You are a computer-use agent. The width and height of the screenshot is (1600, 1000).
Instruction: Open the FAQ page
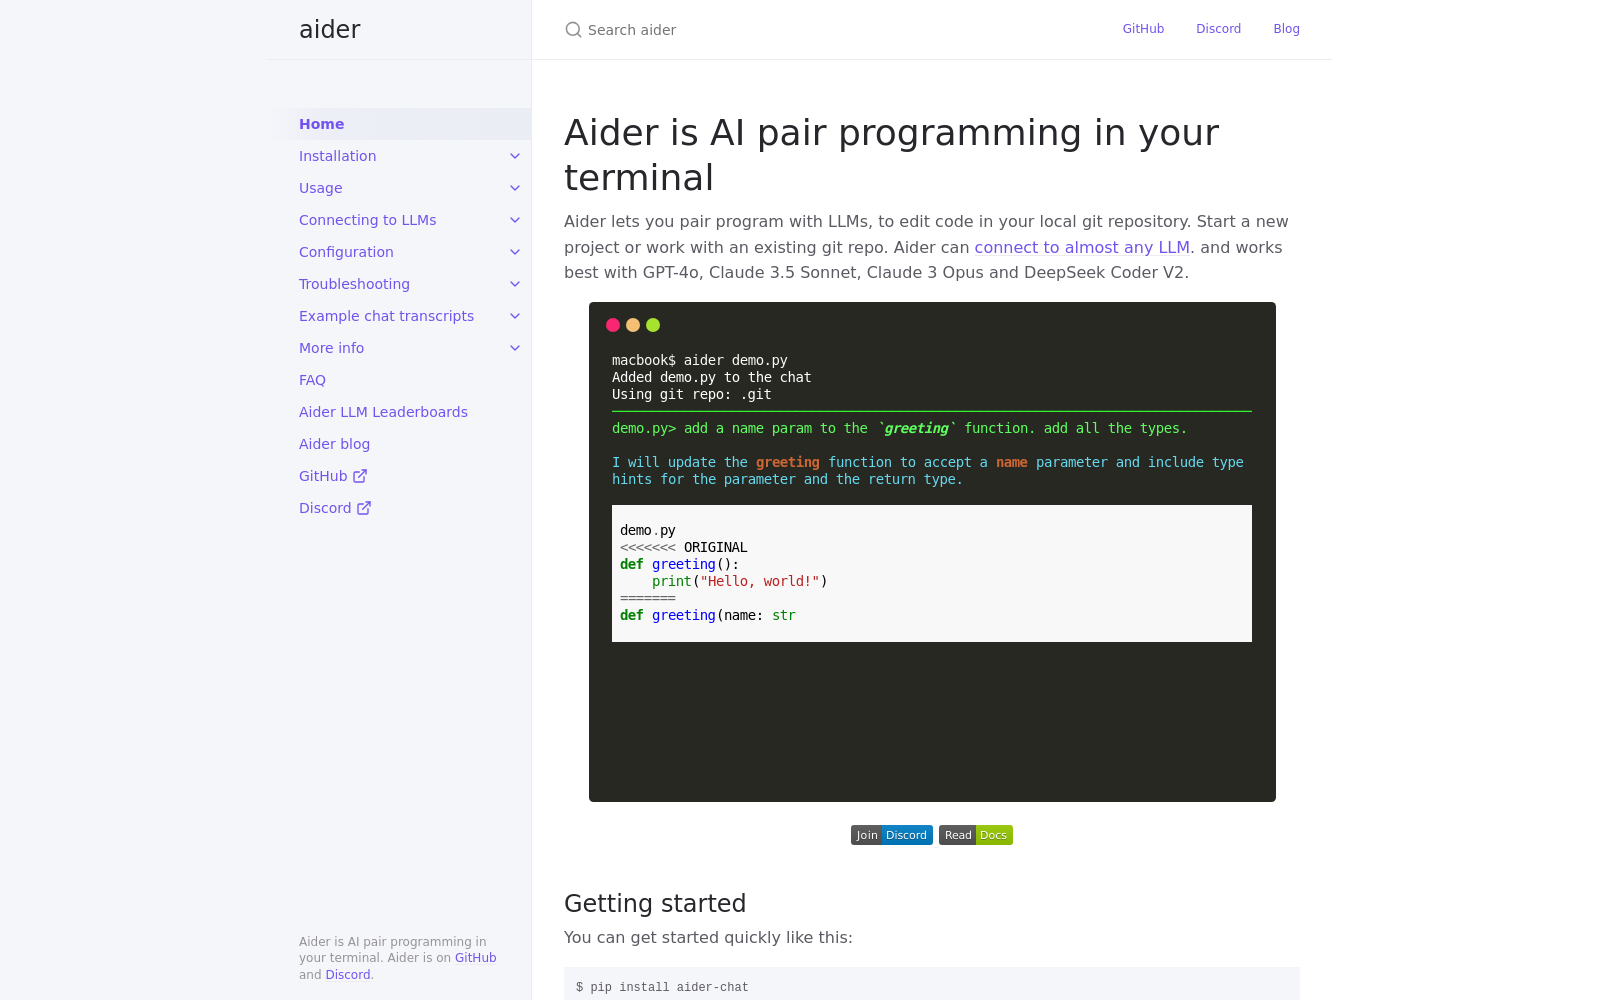pyautogui.click(x=312, y=380)
